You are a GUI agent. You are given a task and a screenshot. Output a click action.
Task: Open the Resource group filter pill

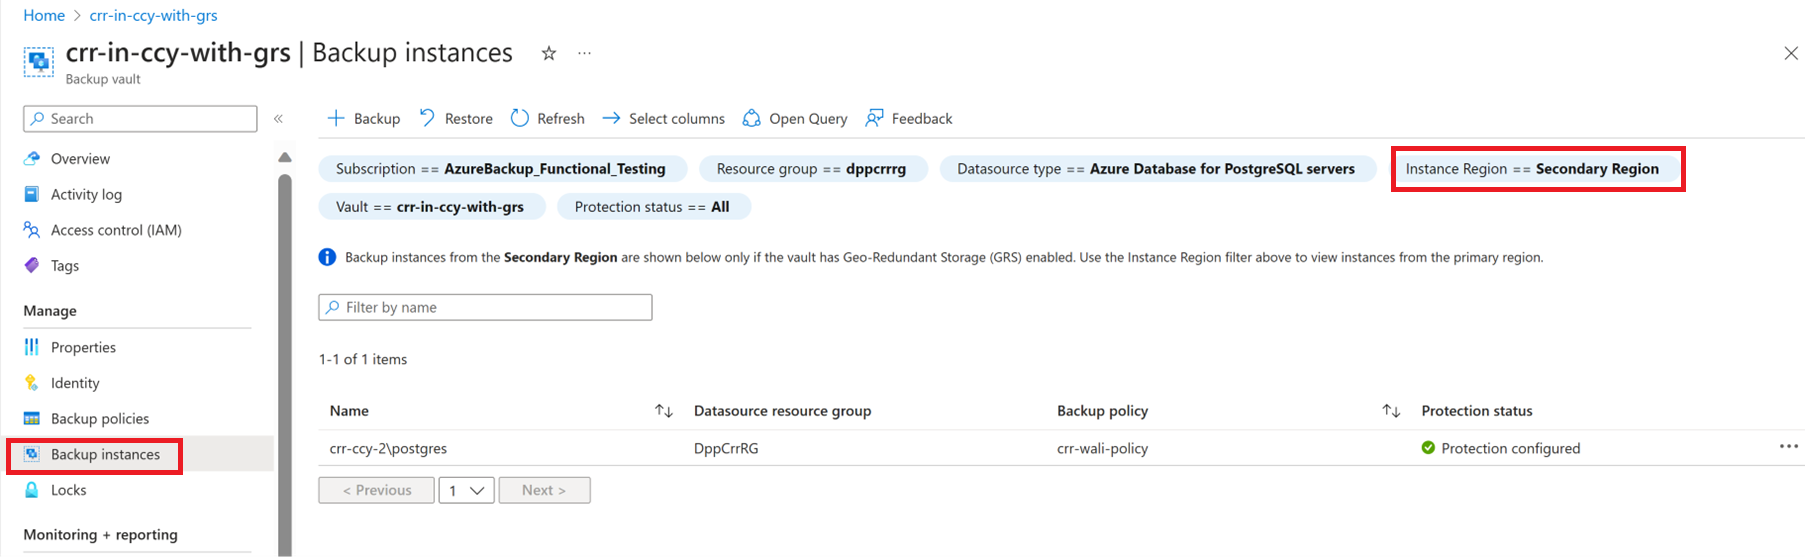click(812, 169)
